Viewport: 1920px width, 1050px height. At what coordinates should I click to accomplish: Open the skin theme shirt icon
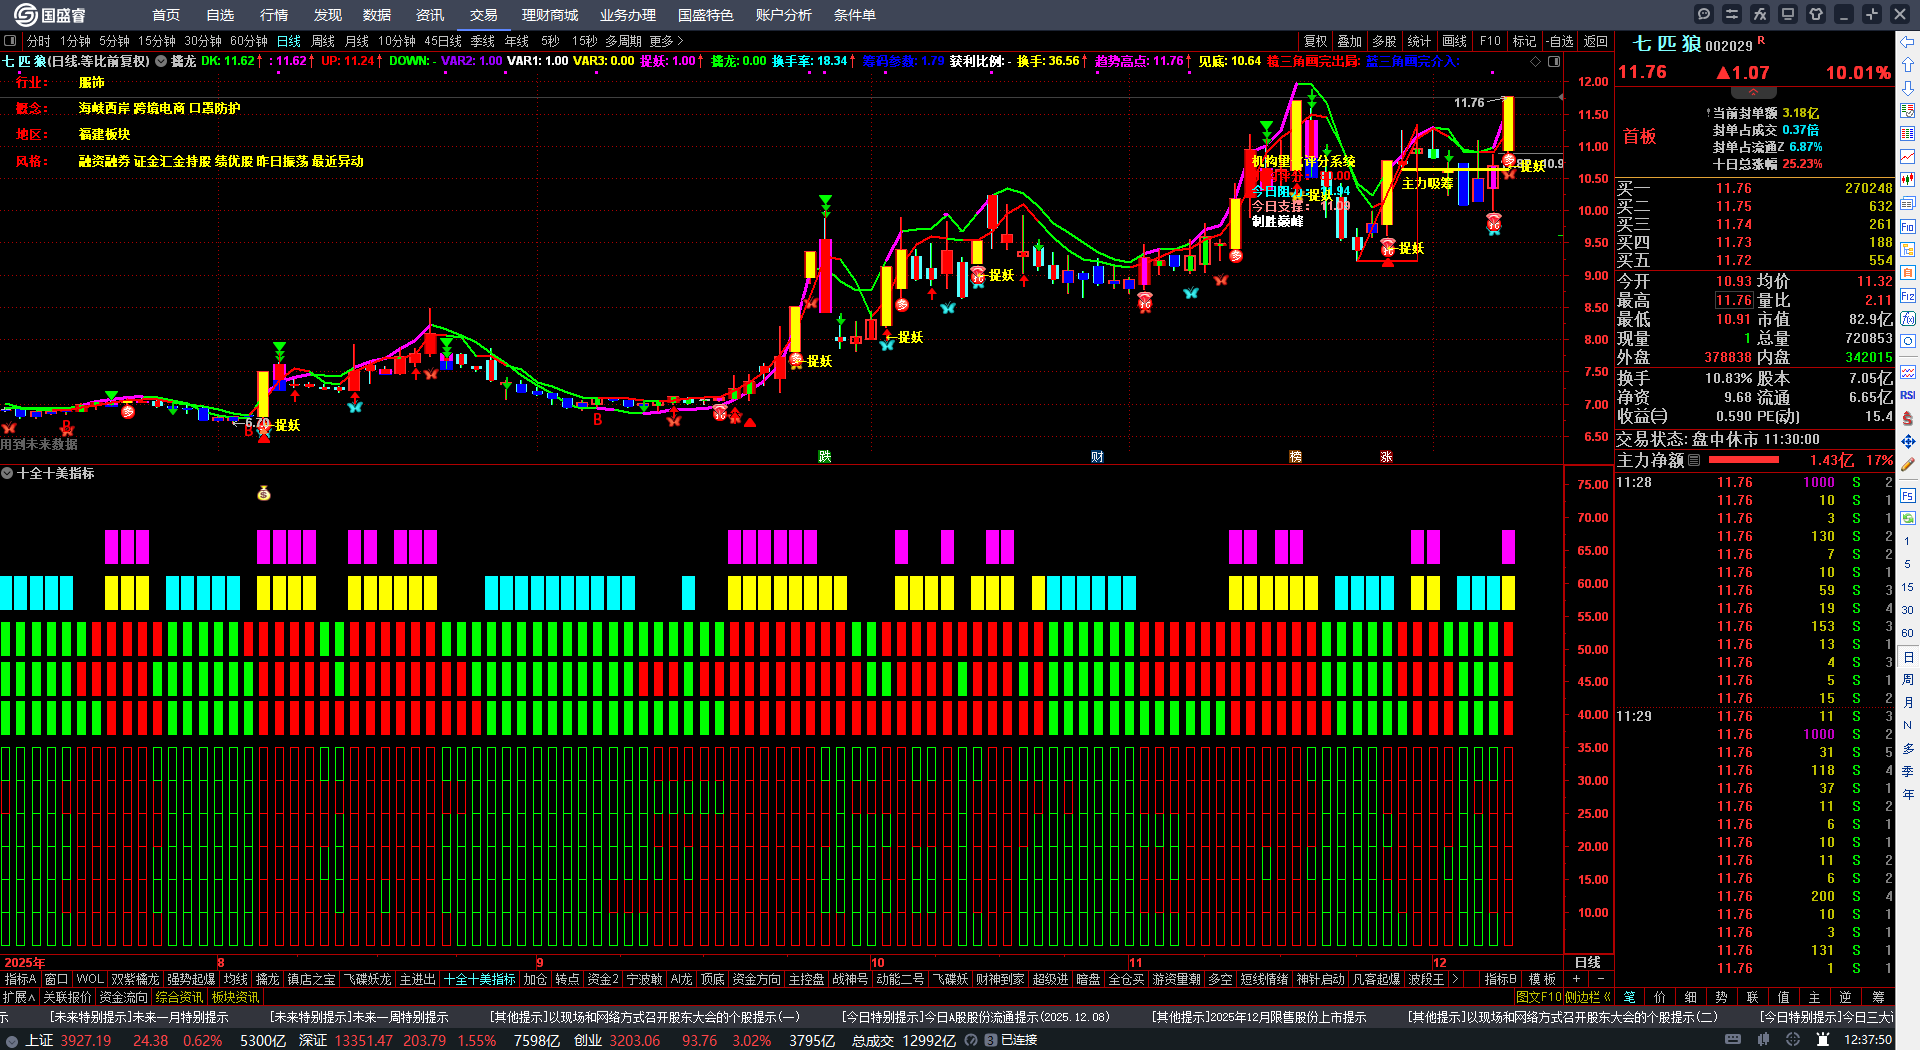pos(1816,14)
